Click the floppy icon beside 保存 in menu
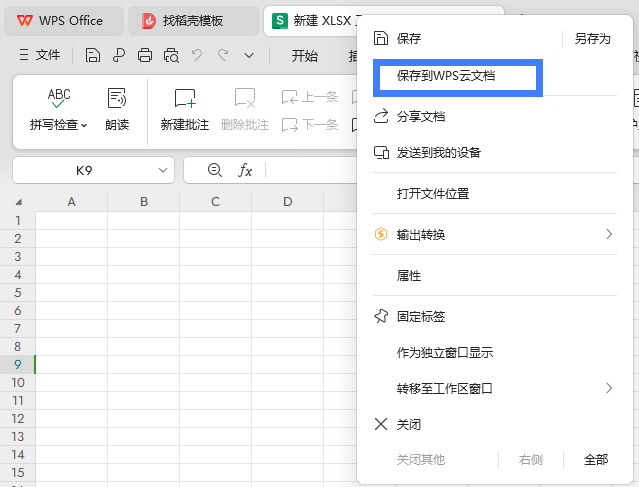 (x=381, y=38)
